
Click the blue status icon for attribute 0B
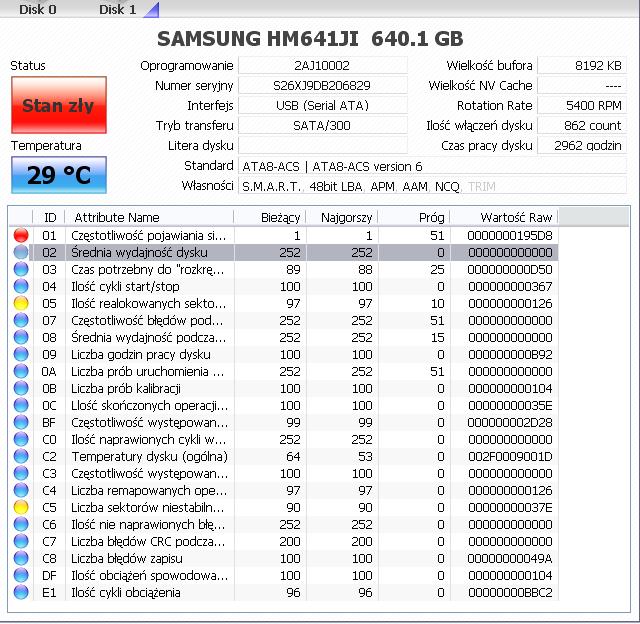point(21,388)
